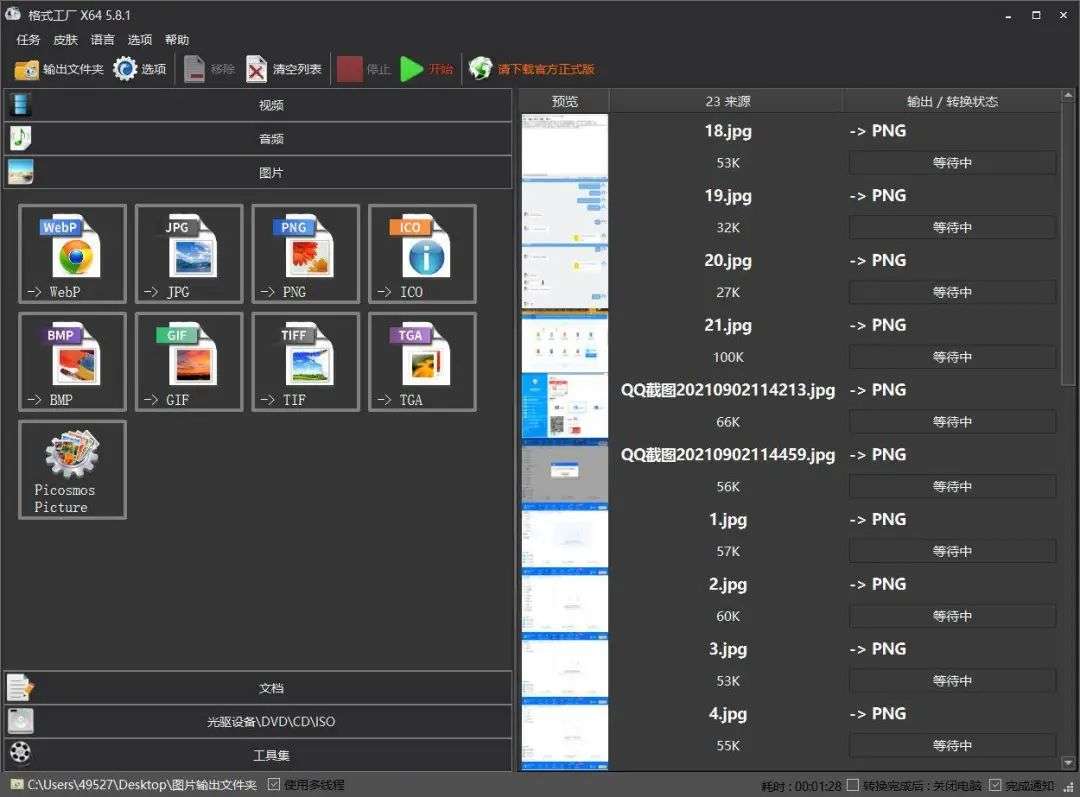Viewport: 1080px width, 797px height.
Task: Enable 转换完成后关闭电脑 checkbox
Action: point(853,786)
